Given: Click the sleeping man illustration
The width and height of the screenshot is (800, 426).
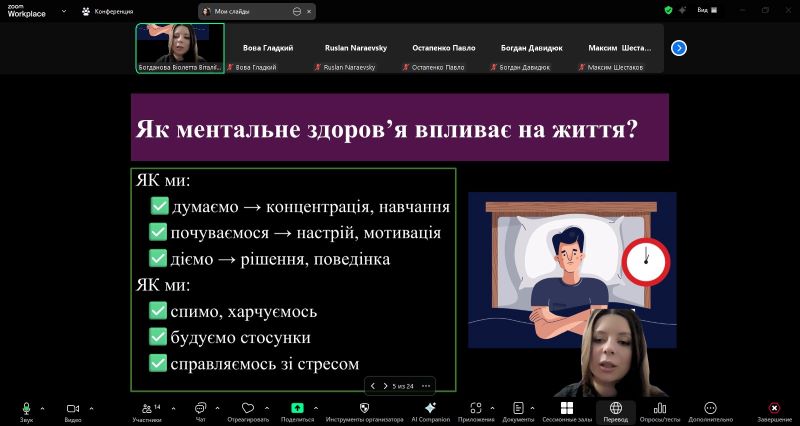Looking at the screenshot, I should tap(572, 269).
